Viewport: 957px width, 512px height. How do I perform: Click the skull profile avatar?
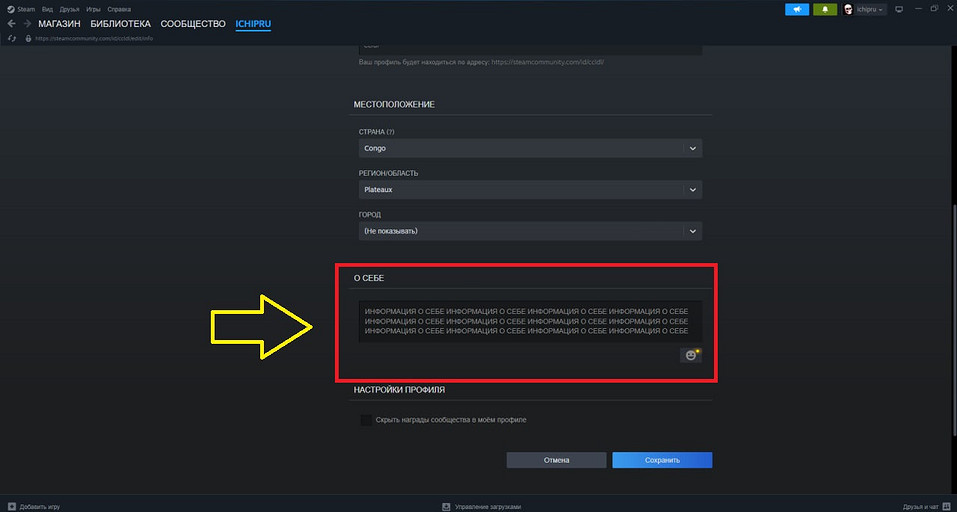point(848,9)
